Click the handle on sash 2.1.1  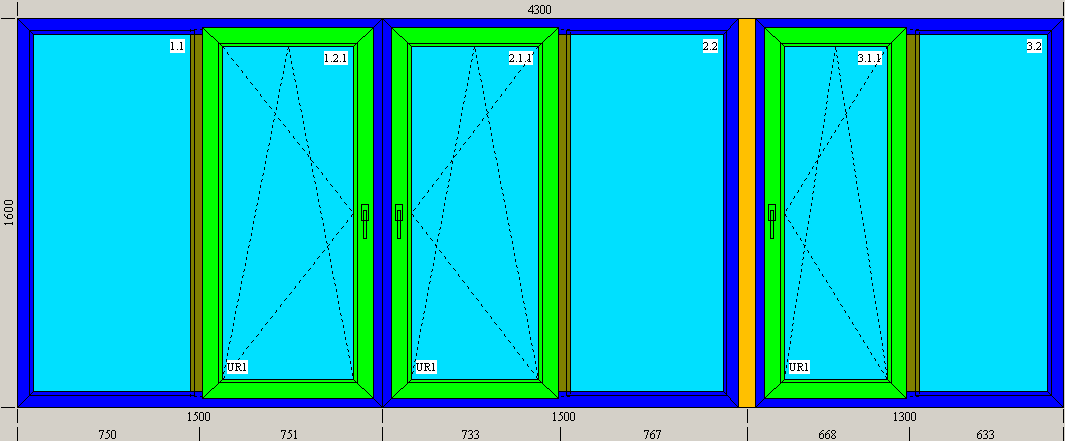pos(398,221)
